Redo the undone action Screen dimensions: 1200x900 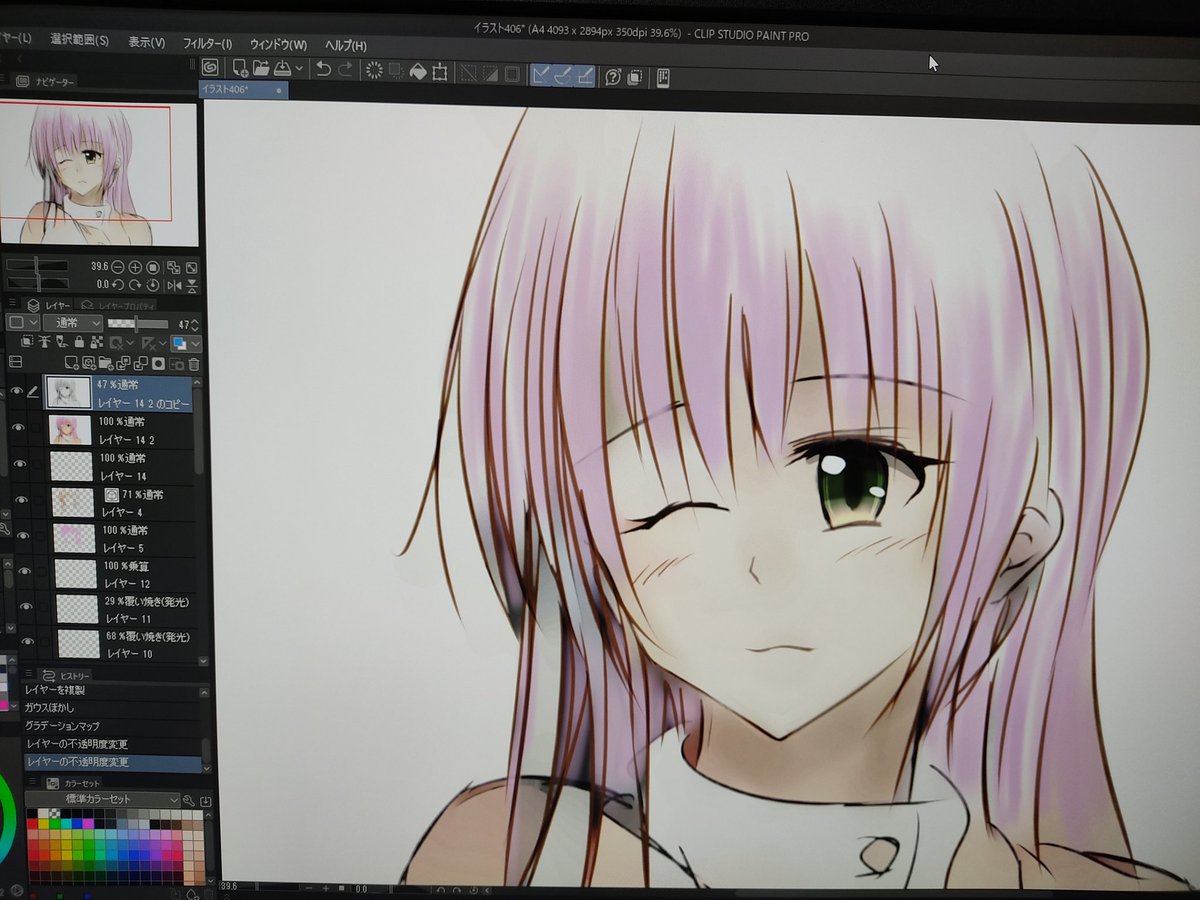pos(345,69)
